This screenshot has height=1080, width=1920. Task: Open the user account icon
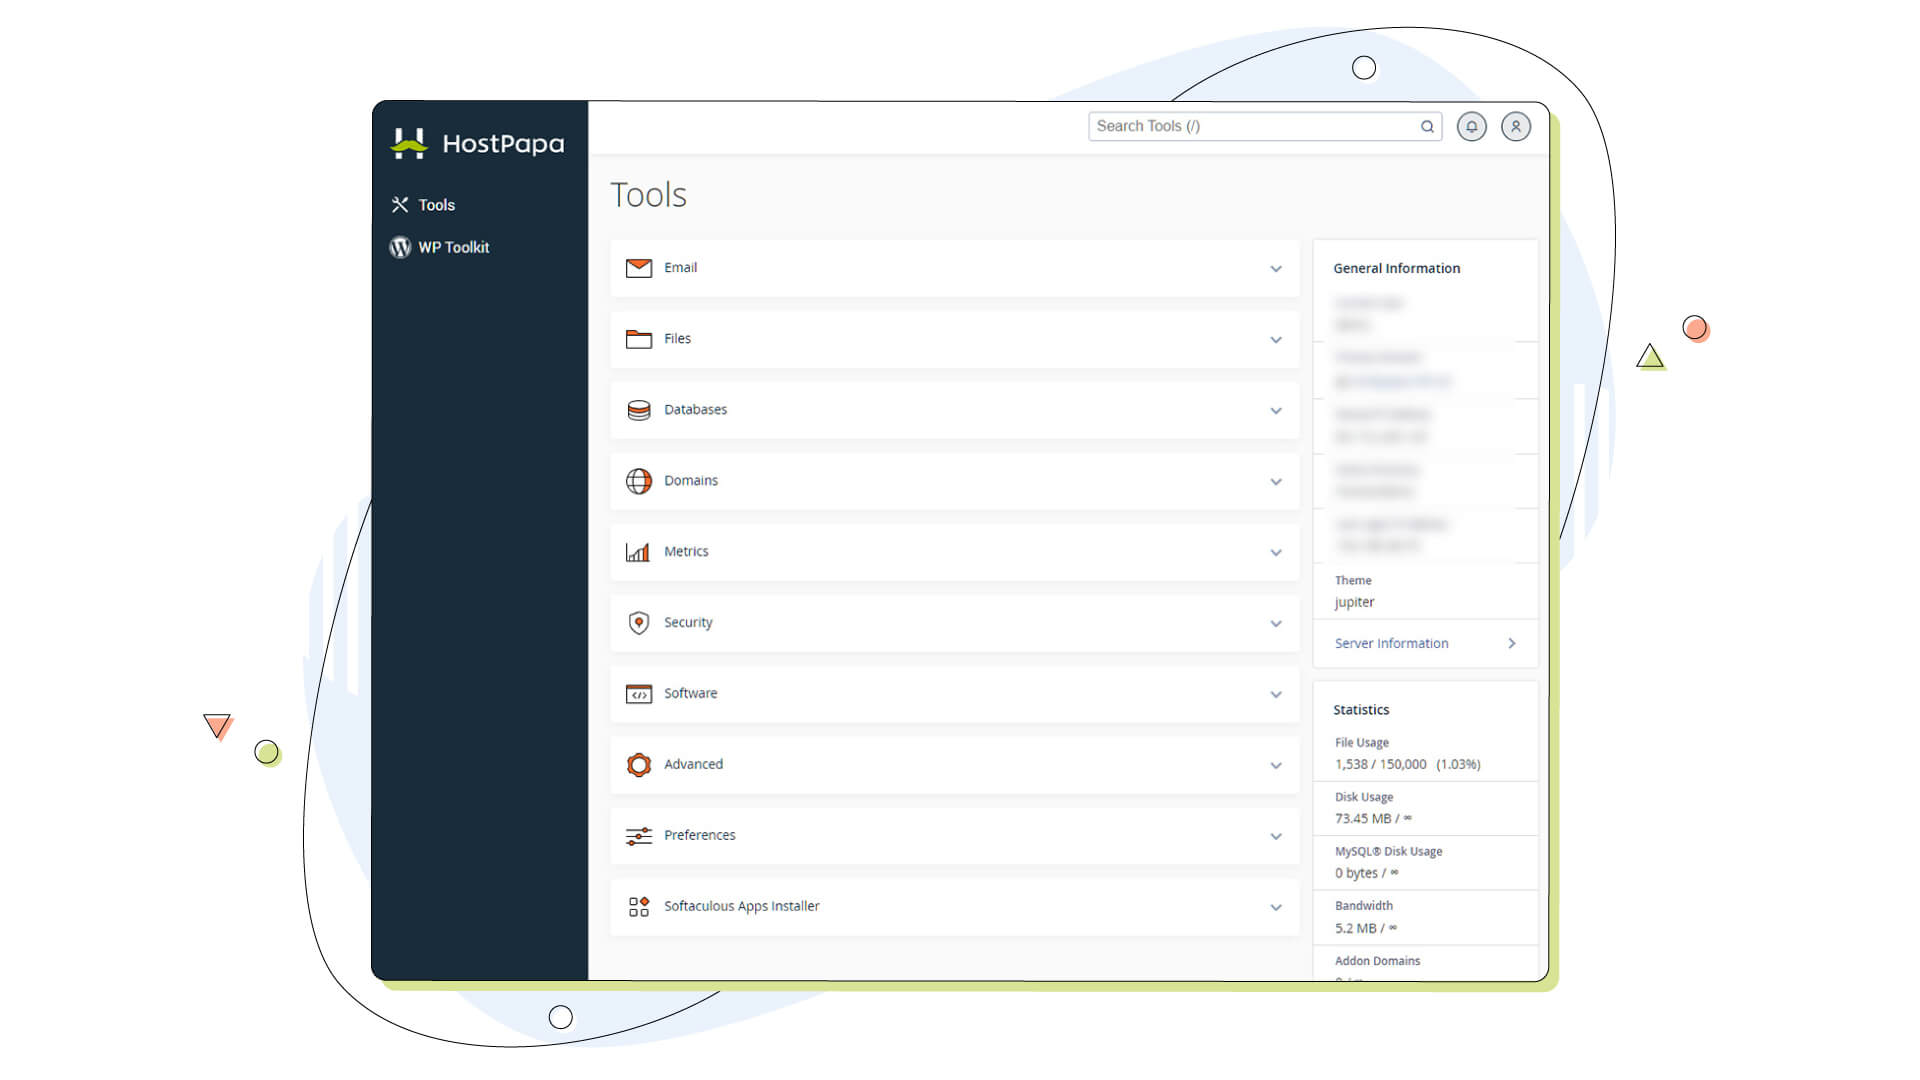[1515, 127]
